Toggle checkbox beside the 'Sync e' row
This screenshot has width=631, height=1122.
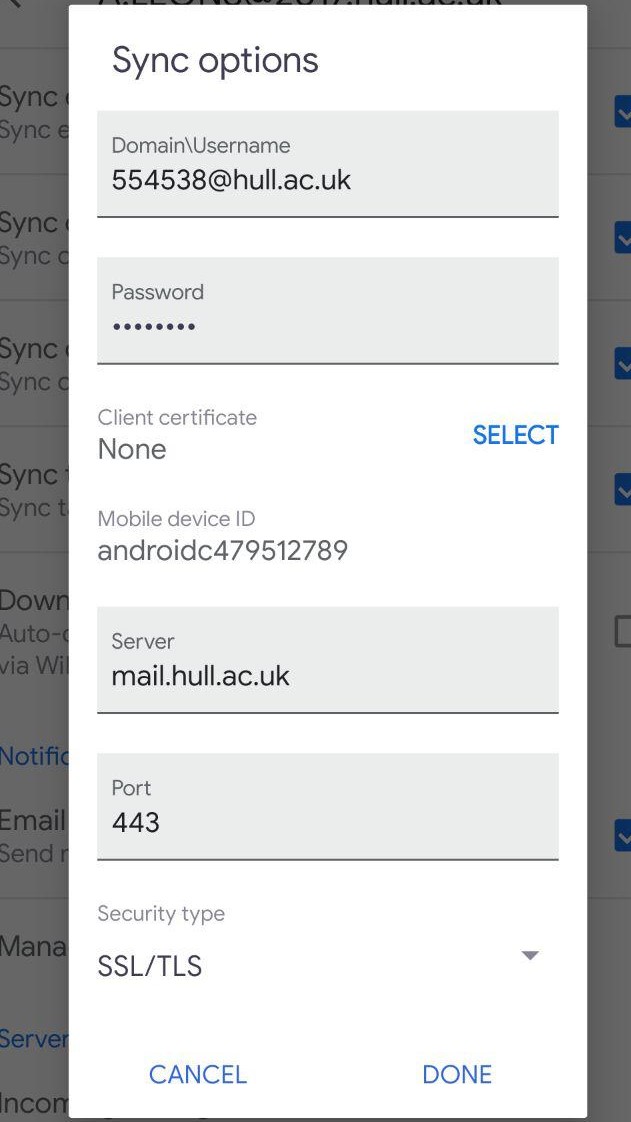(x=622, y=111)
